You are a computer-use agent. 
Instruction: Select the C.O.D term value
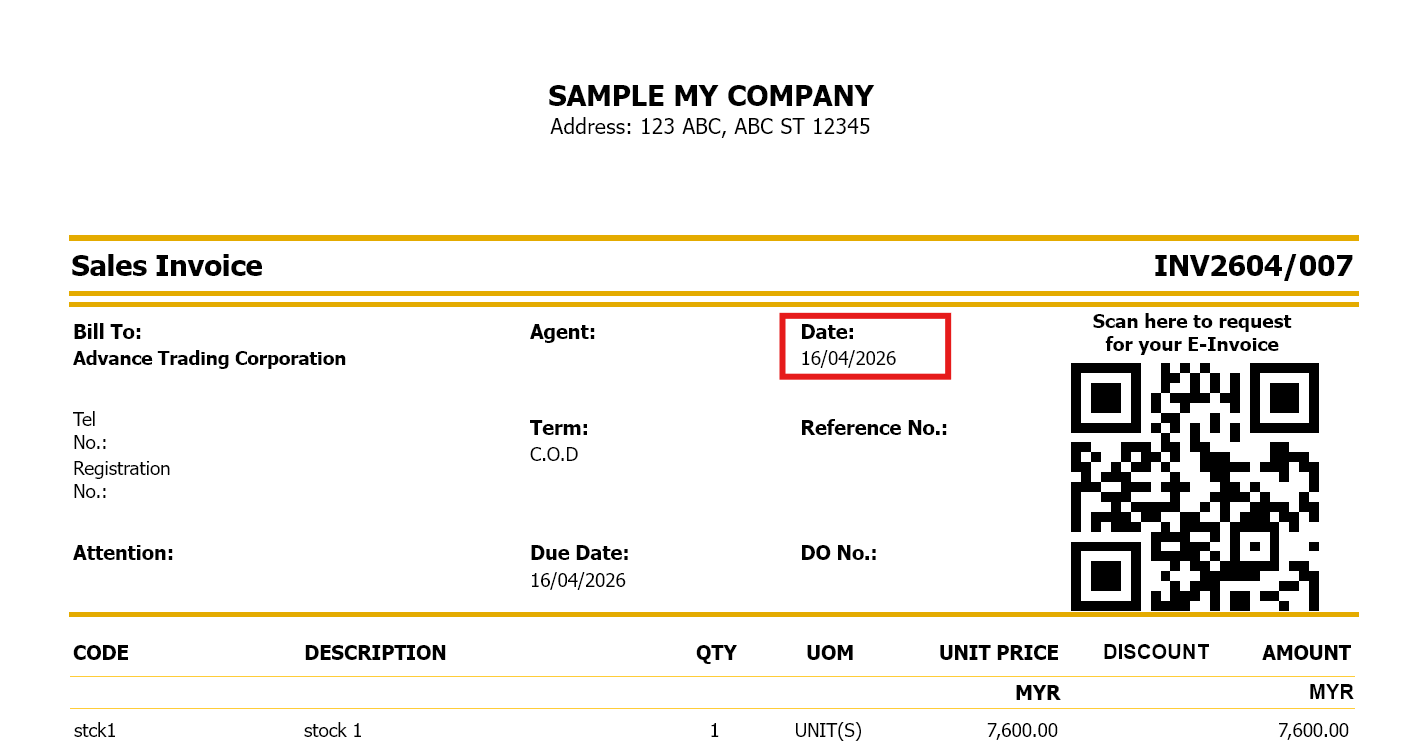click(x=554, y=455)
